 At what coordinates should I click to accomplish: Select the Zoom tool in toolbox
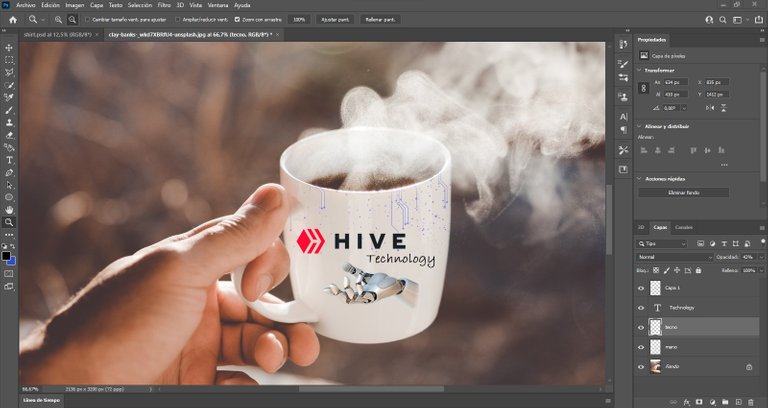tap(9, 222)
